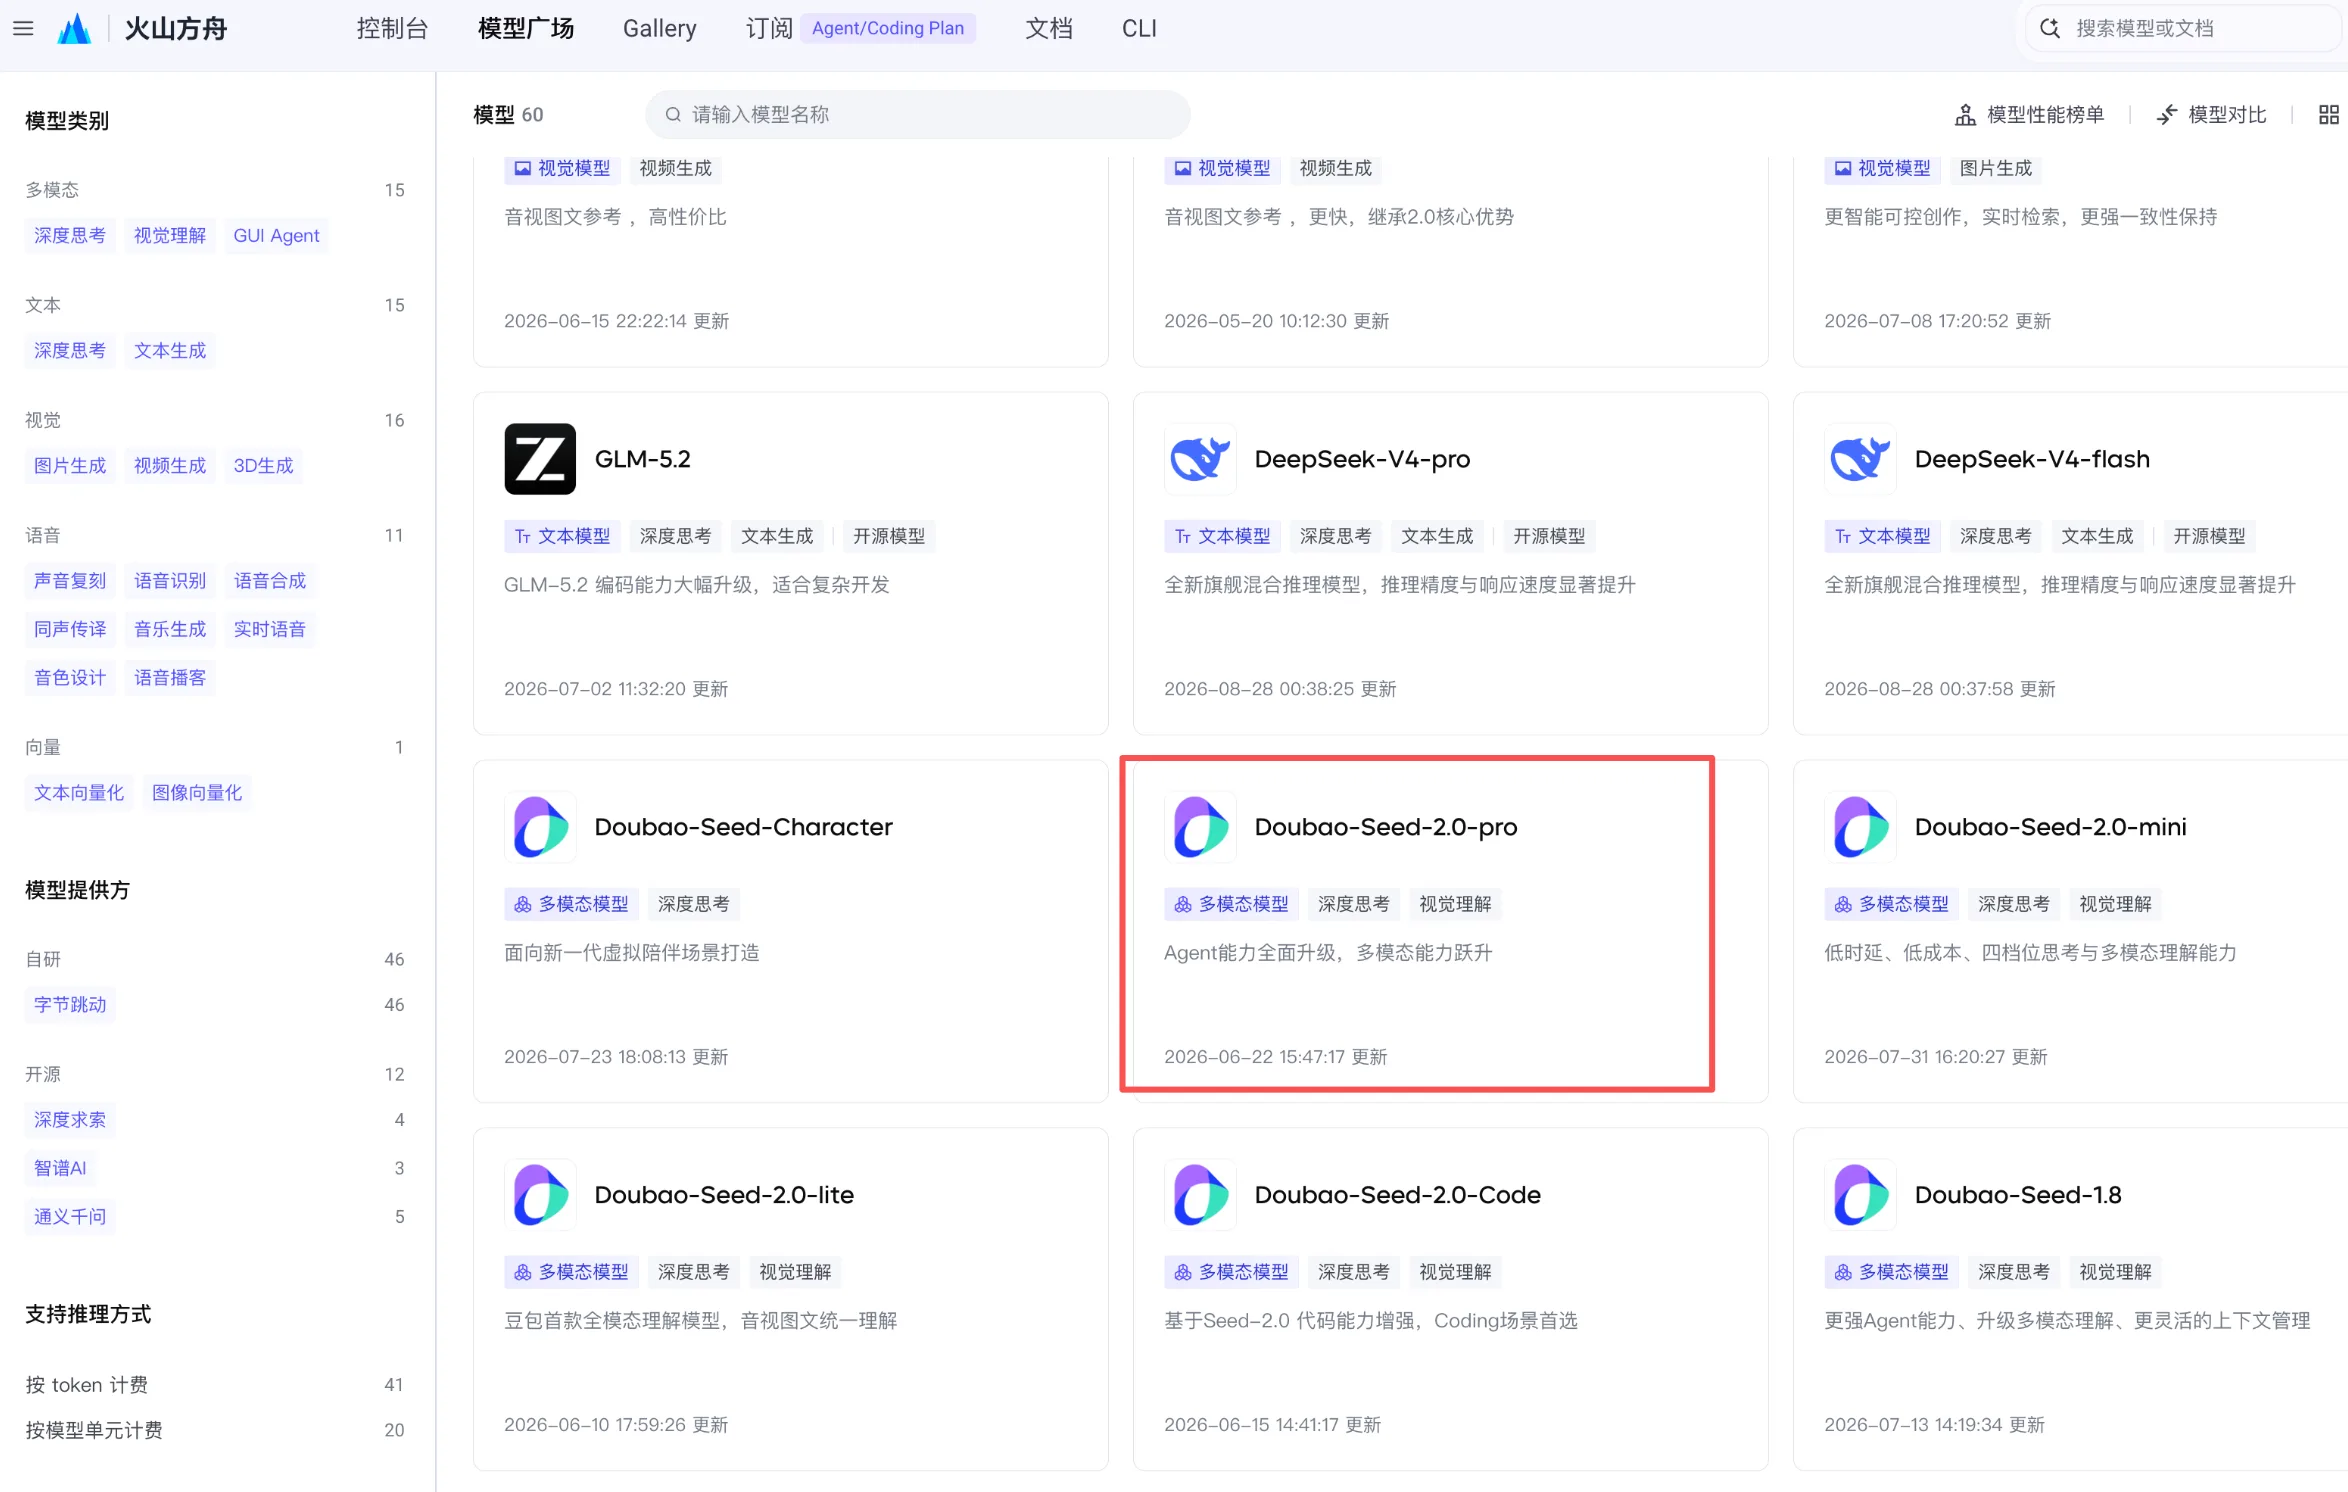Viewport: 2348px width, 1492px height.
Task: Click the search magnifier icon in top bar
Action: pos(2050,28)
